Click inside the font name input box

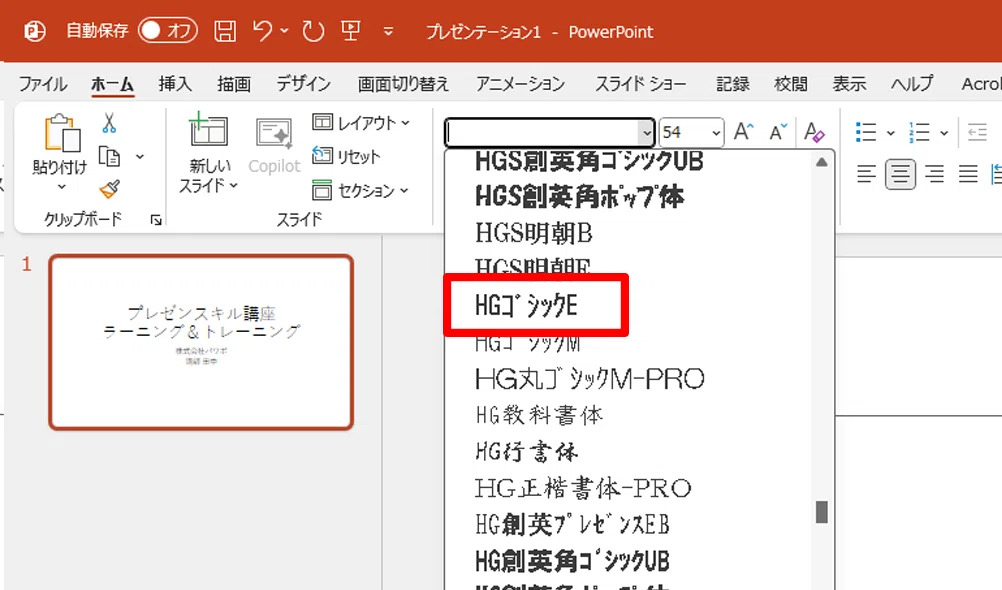click(543, 132)
